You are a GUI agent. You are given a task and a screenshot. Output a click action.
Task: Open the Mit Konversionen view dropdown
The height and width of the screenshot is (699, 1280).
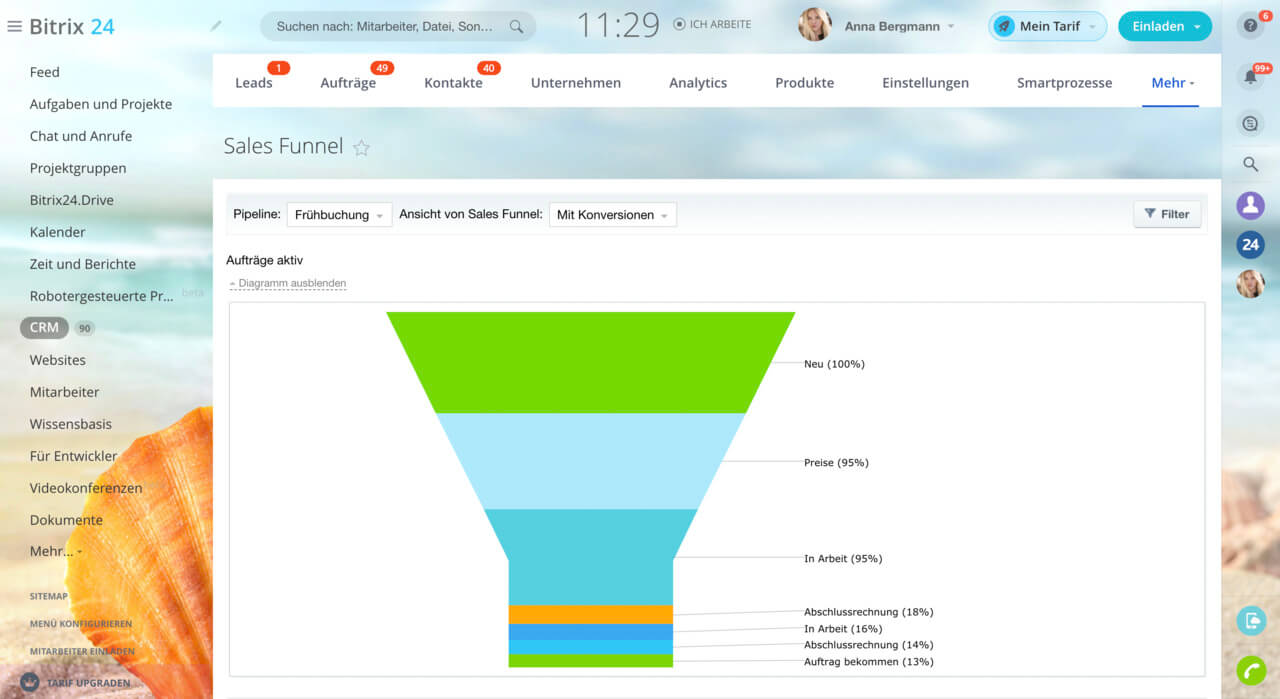click(x=612, y=215)
